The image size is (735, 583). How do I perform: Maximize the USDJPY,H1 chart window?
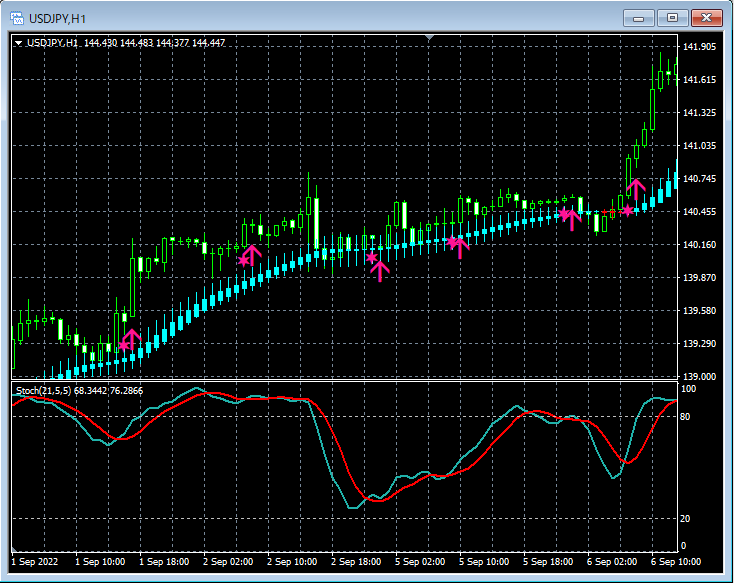(x=673, y=17)
